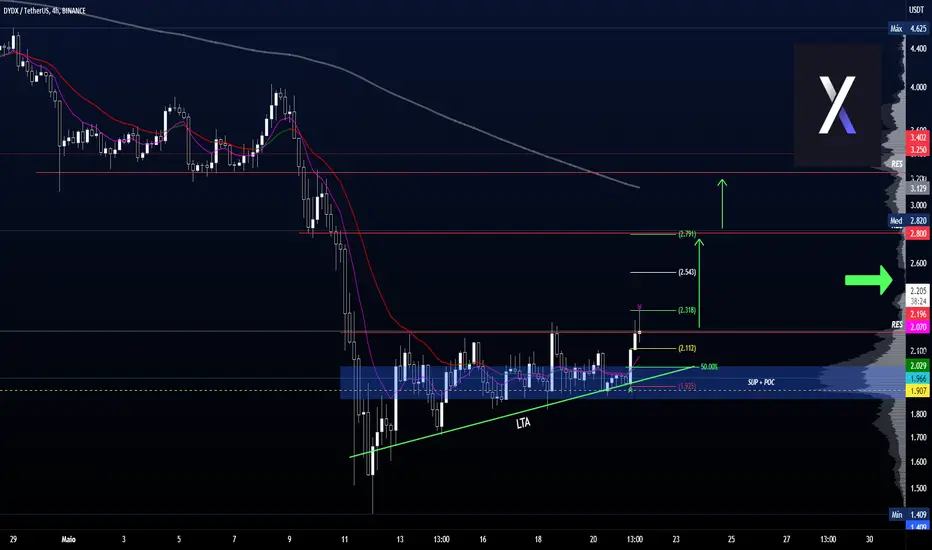This screenshot has width=932, height=550.
Task: Click the 23 date on time axis
Action: (x=676, y=539)
